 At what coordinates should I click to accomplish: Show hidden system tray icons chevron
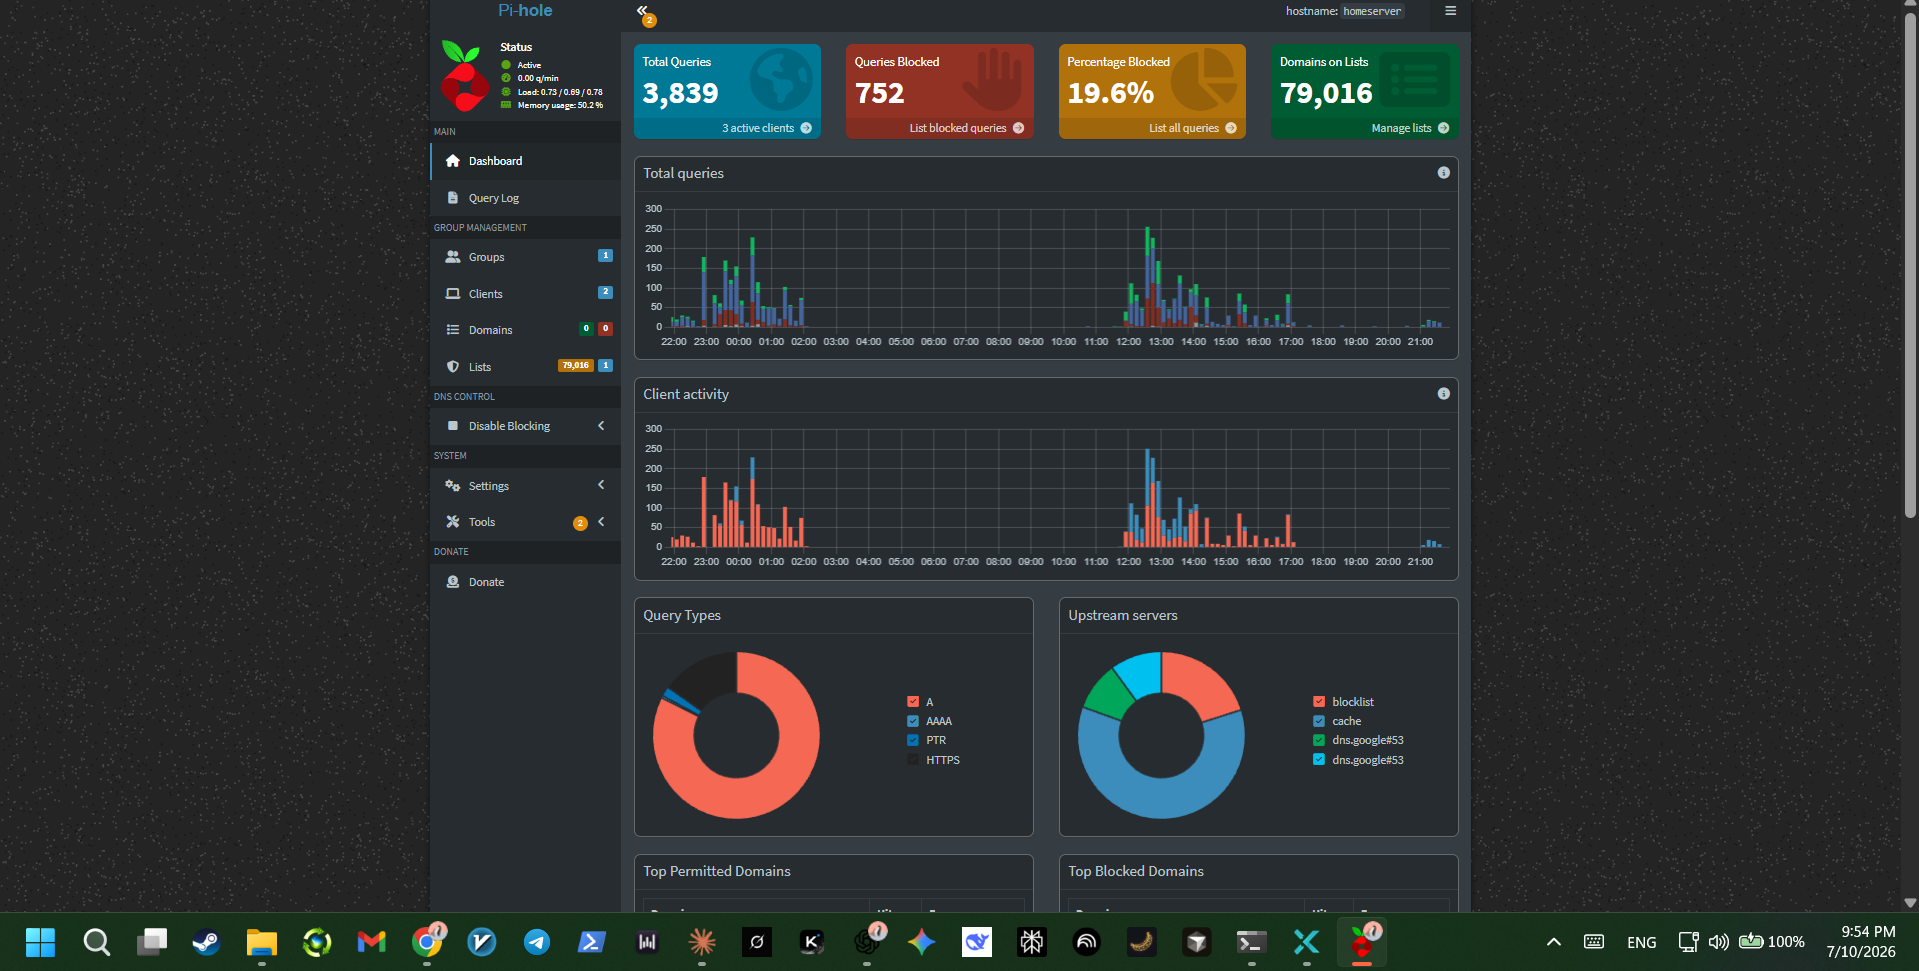[1553, 942]
